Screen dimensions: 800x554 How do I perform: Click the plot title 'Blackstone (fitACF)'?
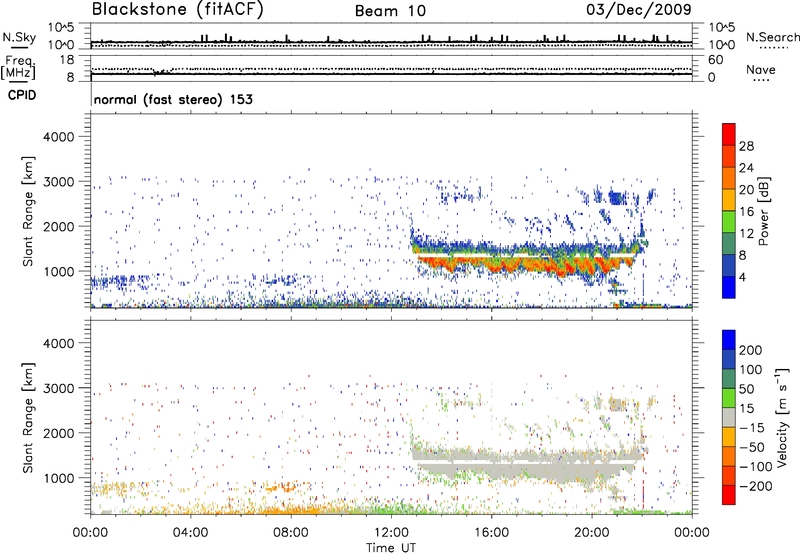click(x=178, y=9)
